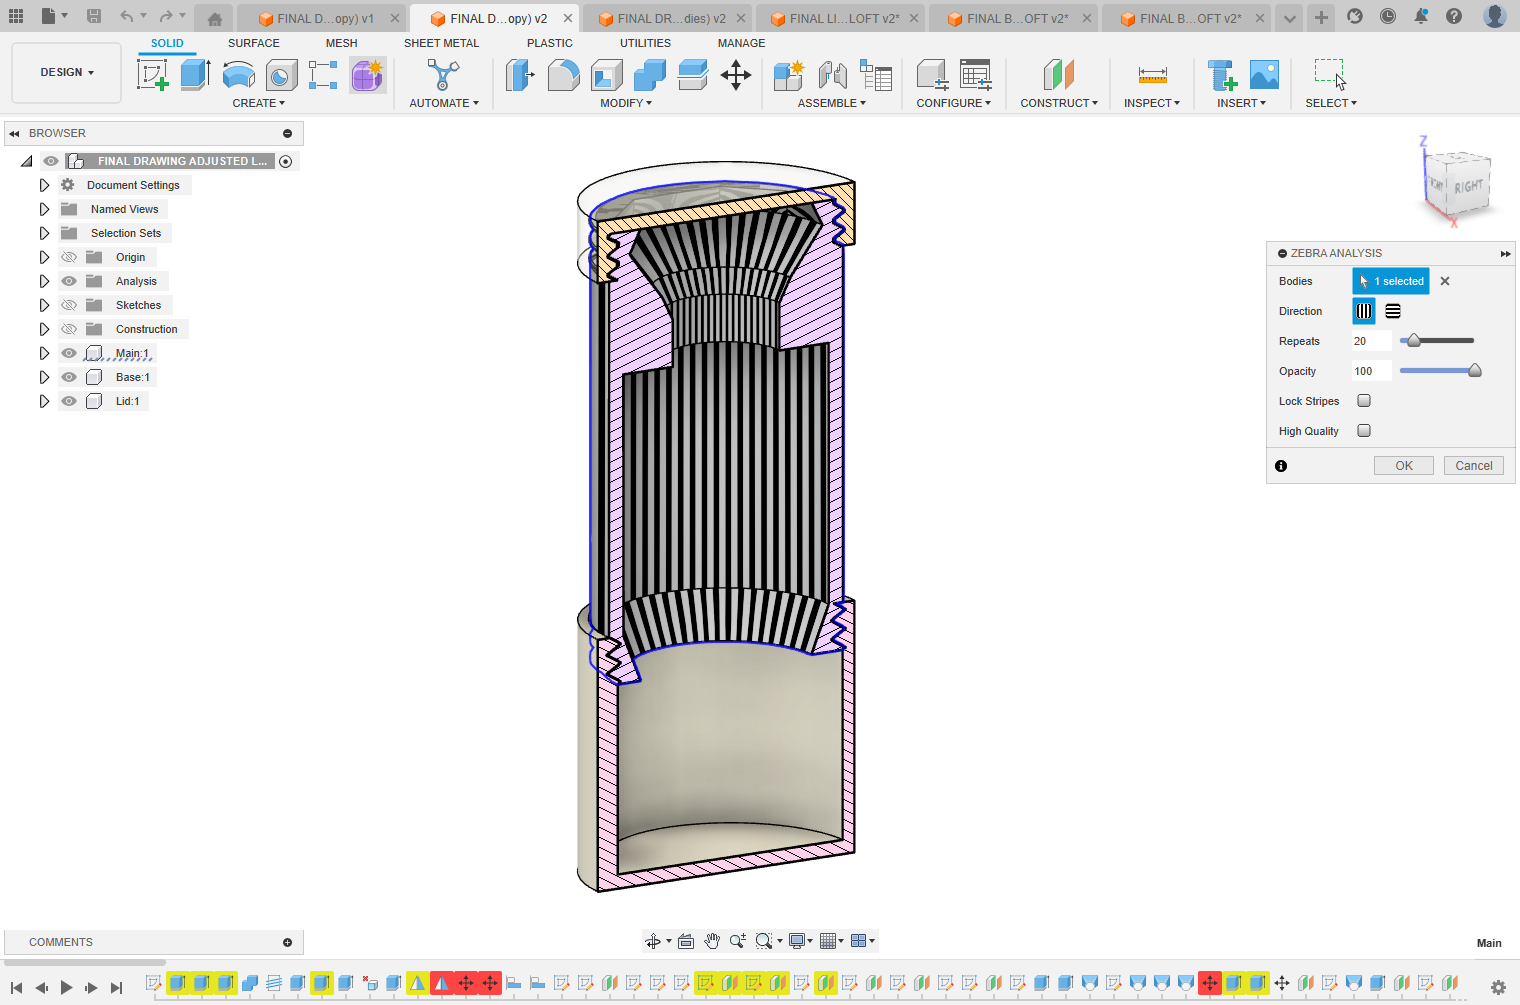Select the Joint tool icon
This screenshot has width=1520, height=1005.
click(x=832, y=75)
